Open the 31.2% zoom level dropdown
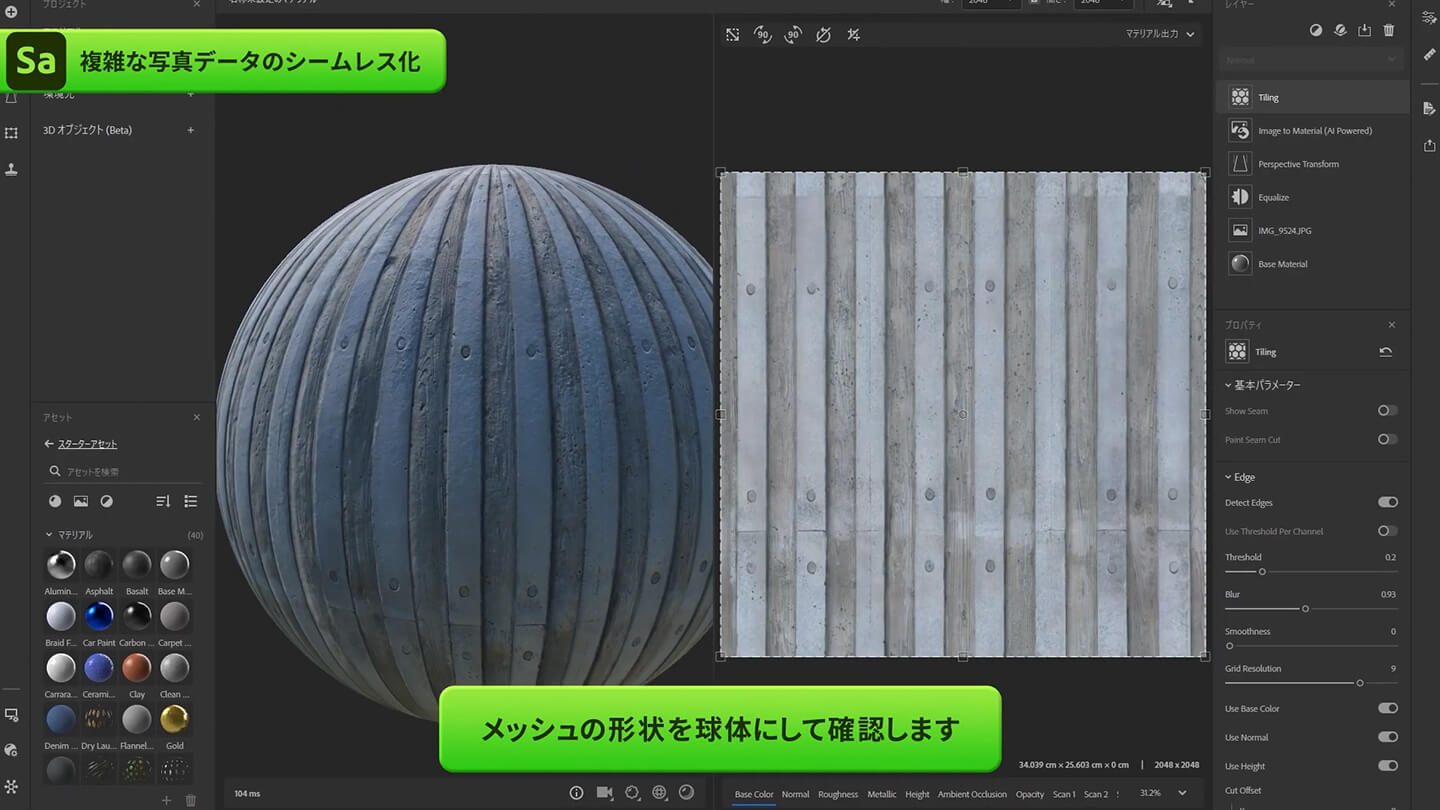1440x810 pixels. (1164, 793)
